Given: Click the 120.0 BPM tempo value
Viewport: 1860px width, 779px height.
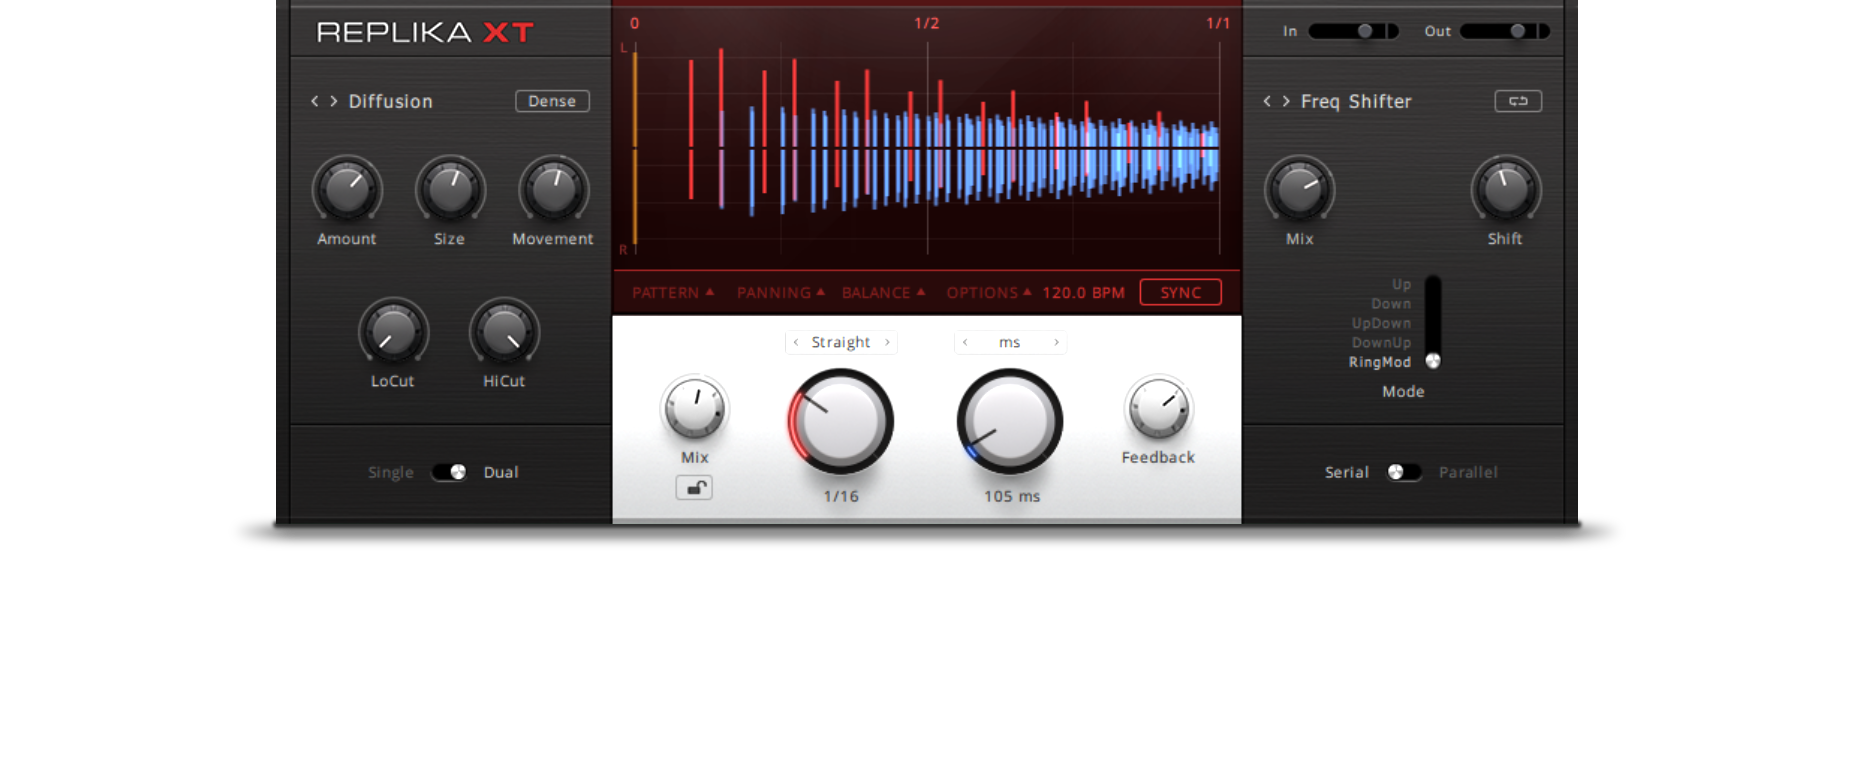Looking at the screenshot, I should coord(1083,293).
